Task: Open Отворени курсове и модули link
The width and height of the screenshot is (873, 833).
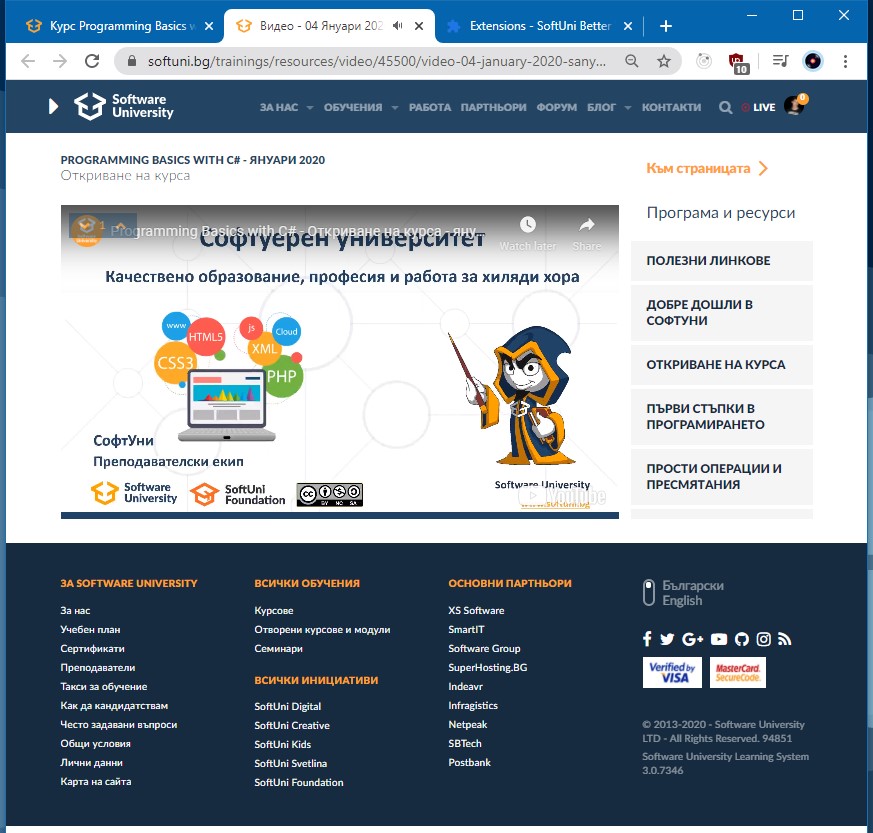Action: tap(322, 629)
